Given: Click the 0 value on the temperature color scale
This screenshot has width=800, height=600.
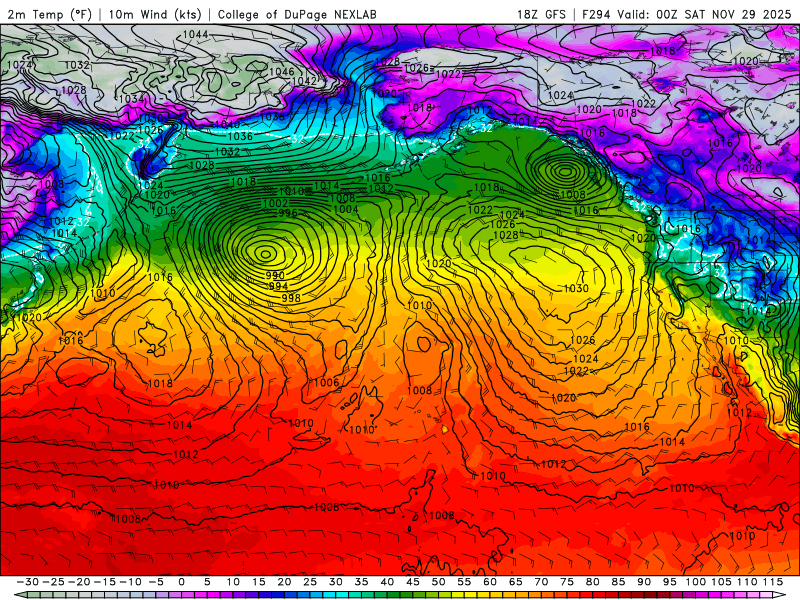Looking at the screenshot, I should coord(181,582).
